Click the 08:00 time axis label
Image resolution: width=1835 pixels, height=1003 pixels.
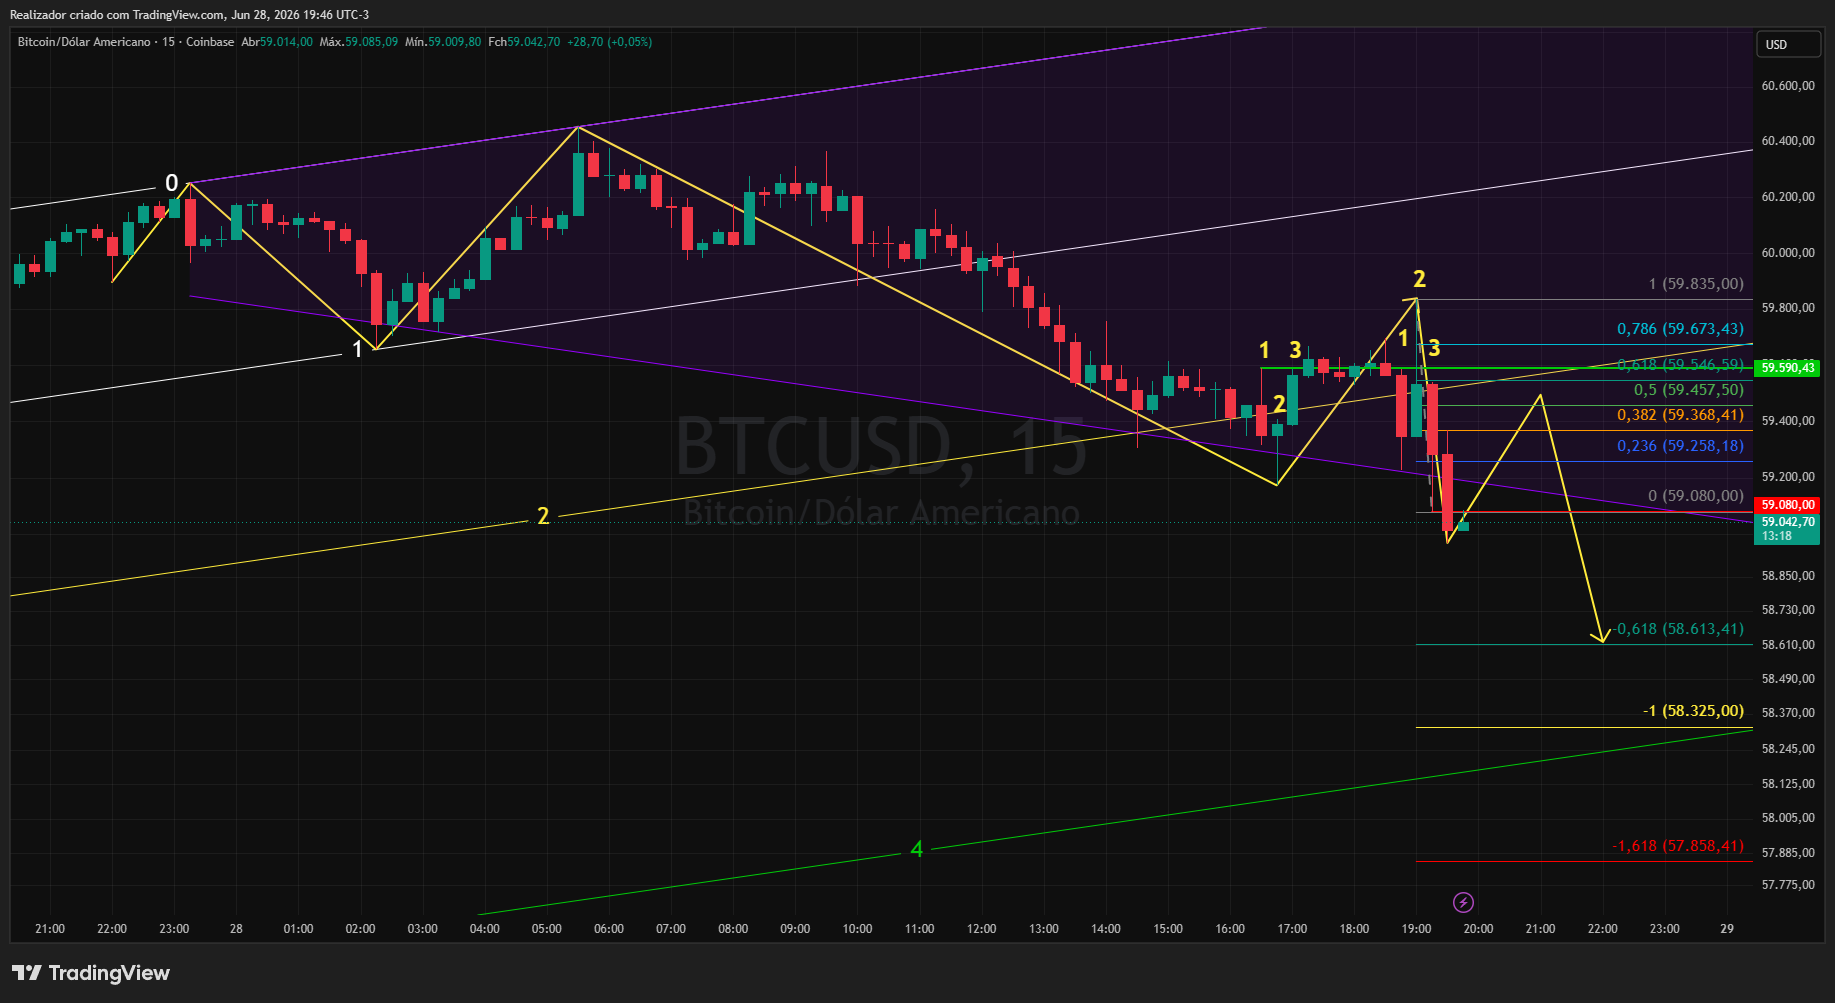pos(733,929)
